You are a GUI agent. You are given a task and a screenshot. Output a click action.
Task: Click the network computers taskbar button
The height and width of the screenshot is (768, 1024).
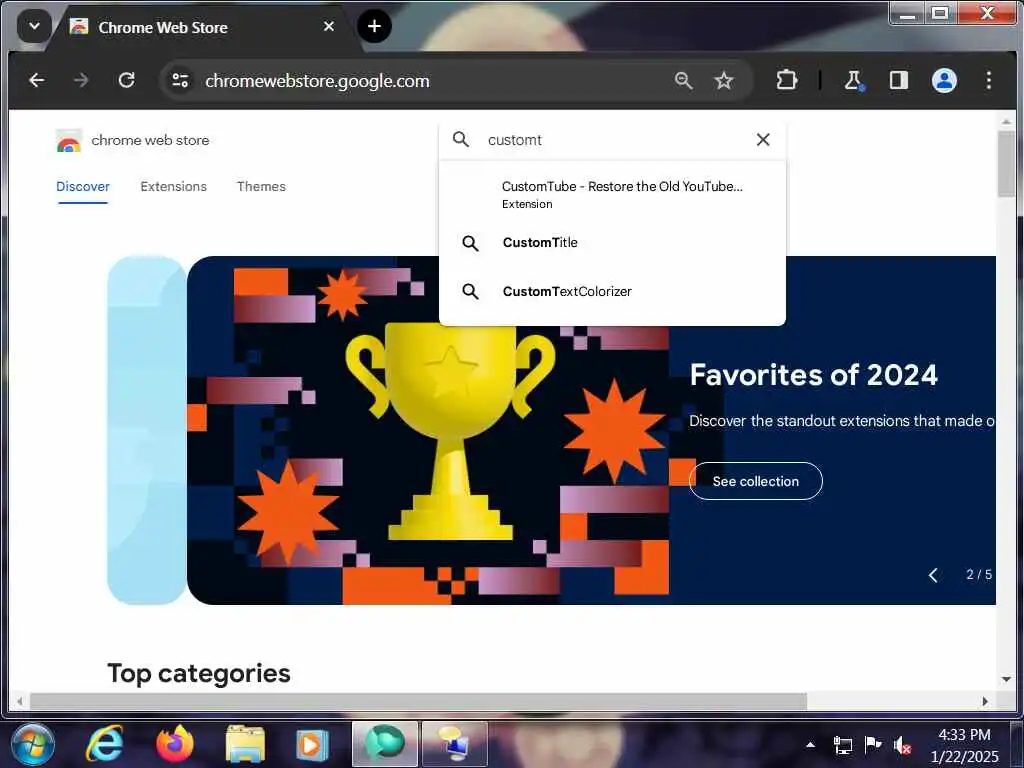click(455, 744)
